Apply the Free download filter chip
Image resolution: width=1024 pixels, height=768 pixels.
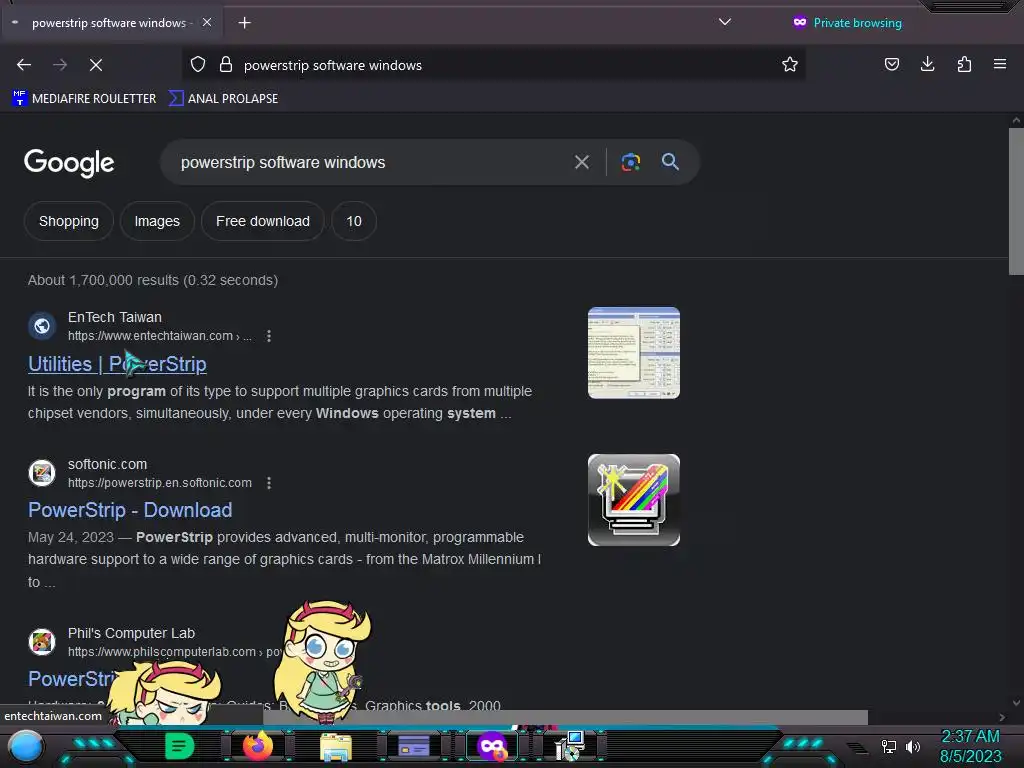click(x=263, y=221)
